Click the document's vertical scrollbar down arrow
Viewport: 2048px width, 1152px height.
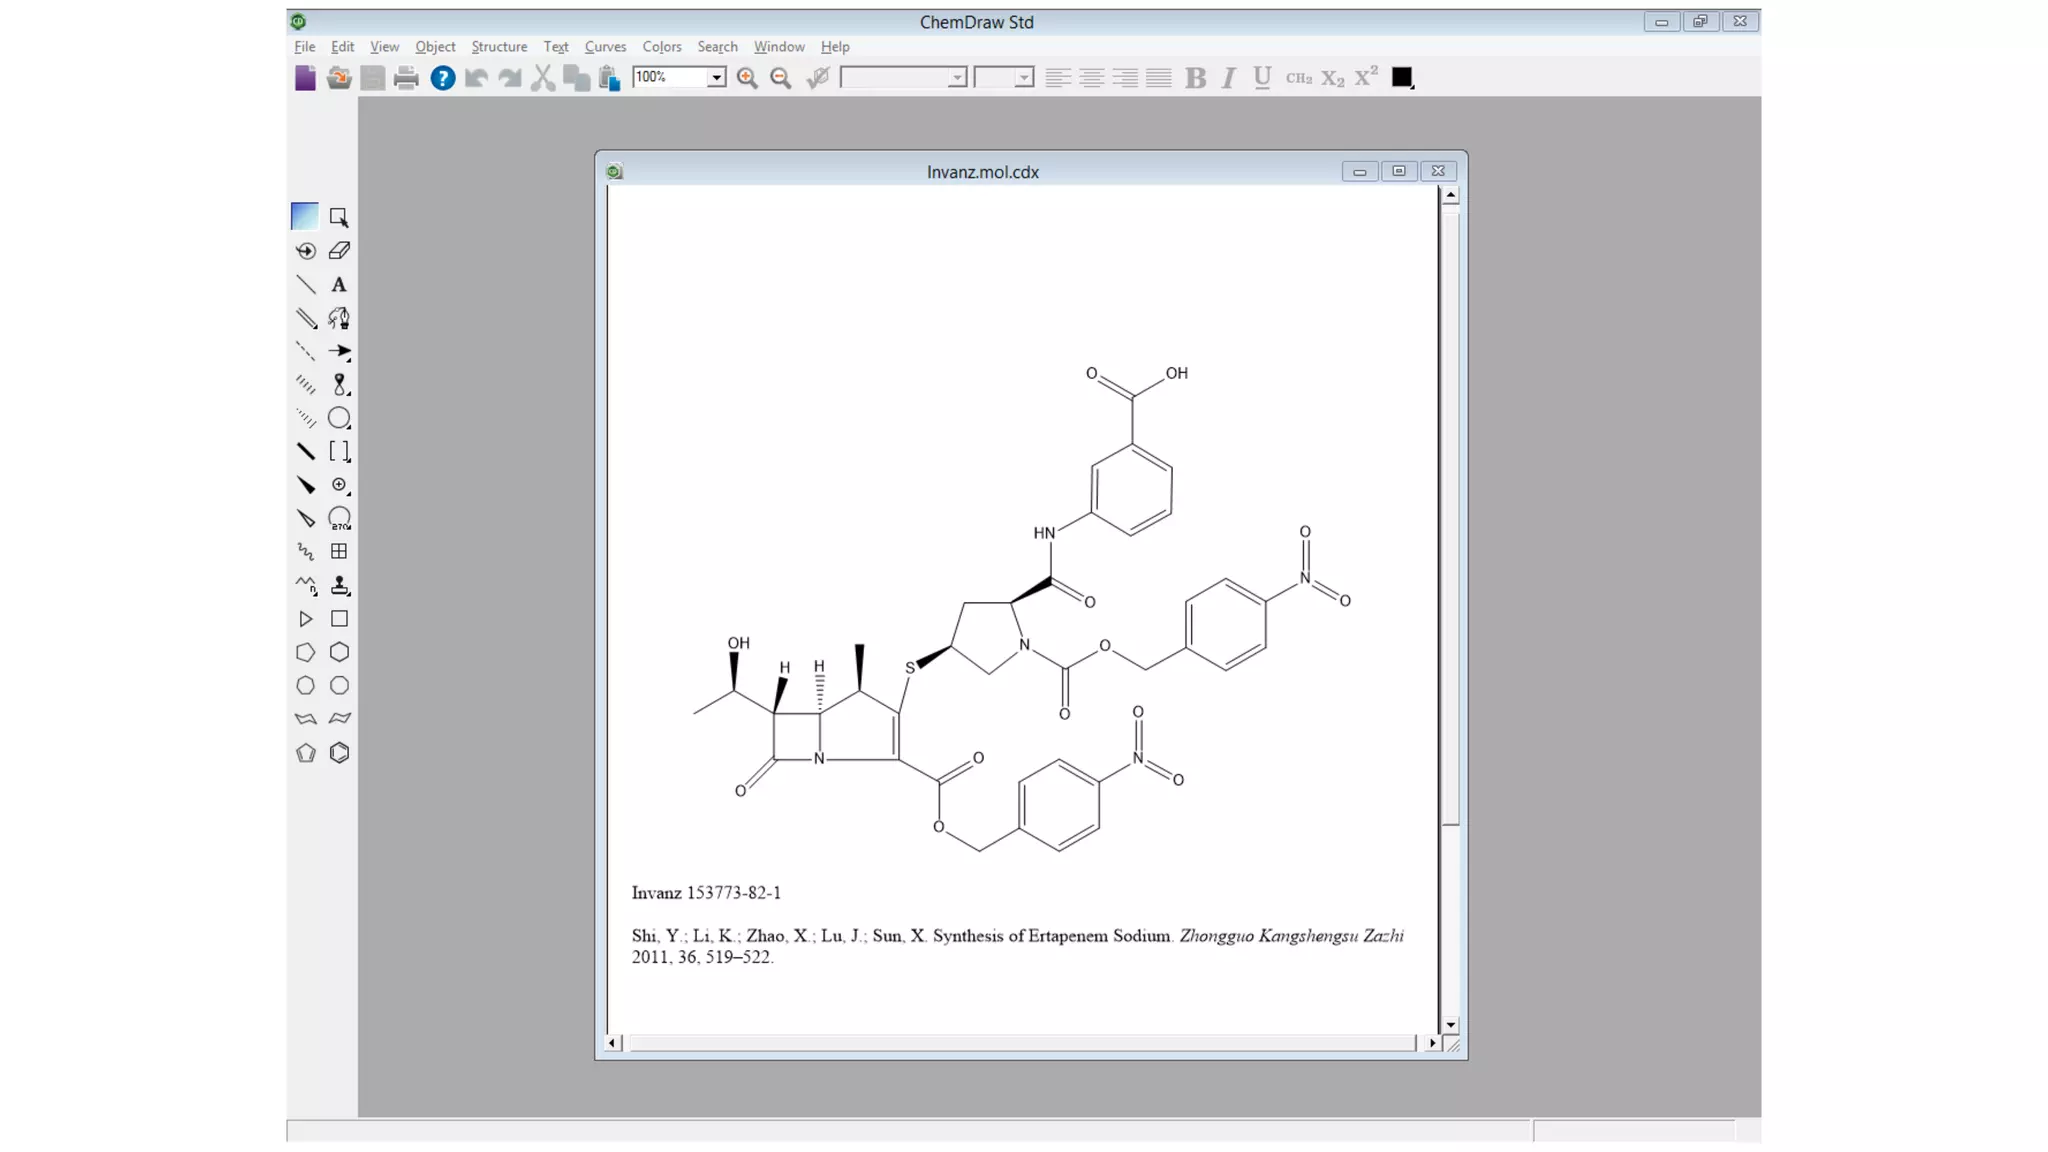click(x=1451, y=1025)
